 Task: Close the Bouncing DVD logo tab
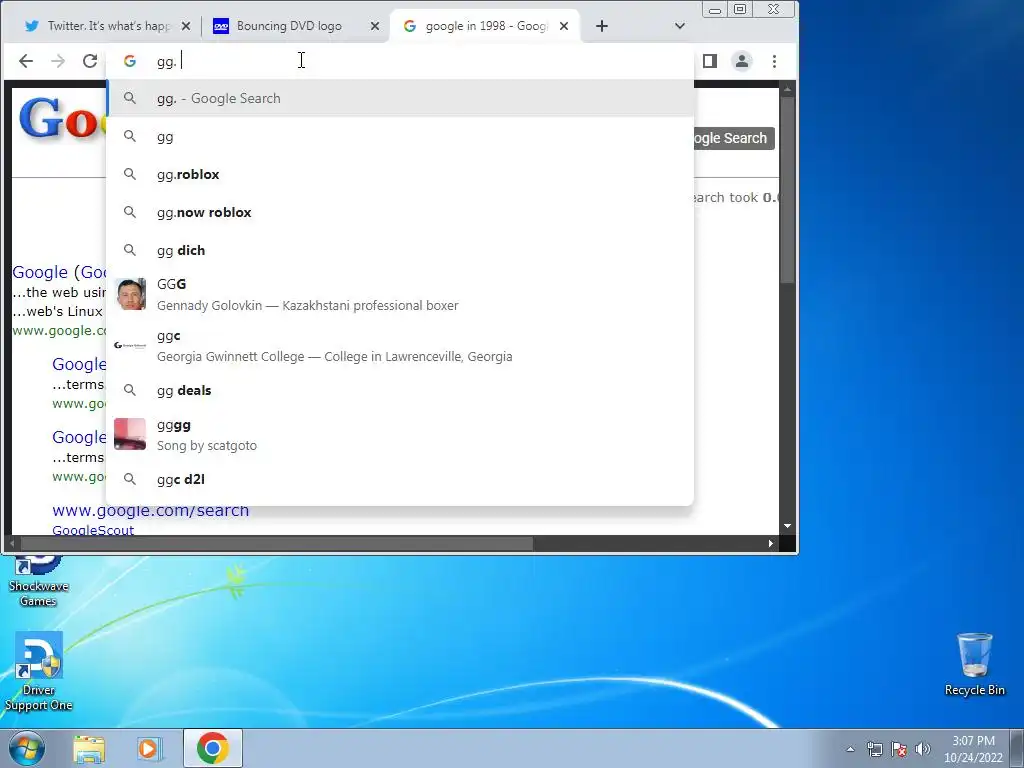(375, 26)
